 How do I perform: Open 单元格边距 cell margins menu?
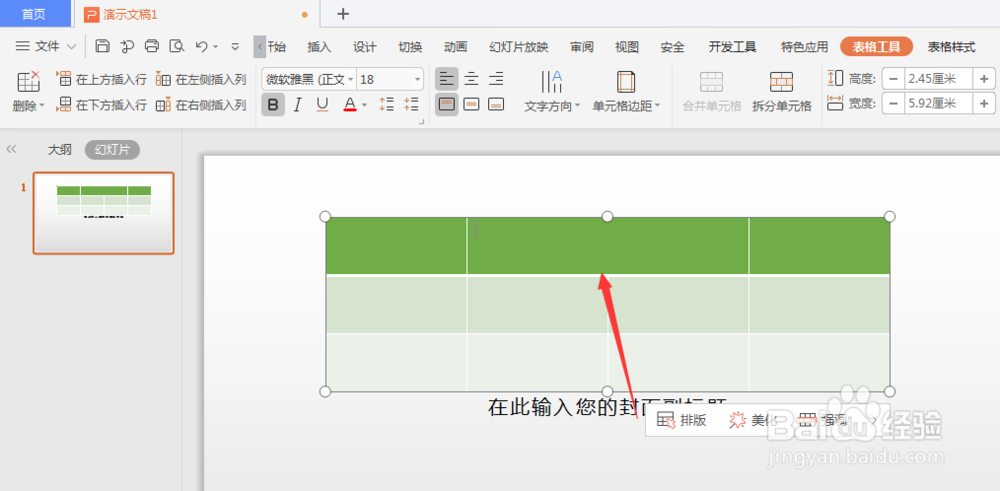(626, 91)
